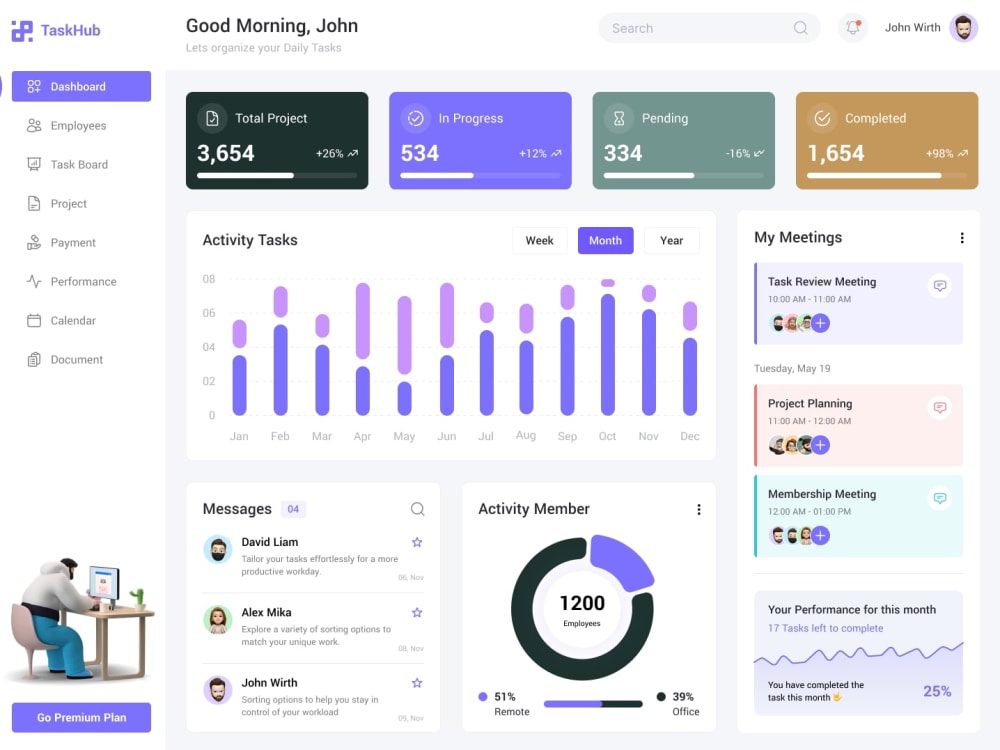Screen dimensions: 1000x750
Task: Open the Project Planning meeting title
Action: [810, 403]
